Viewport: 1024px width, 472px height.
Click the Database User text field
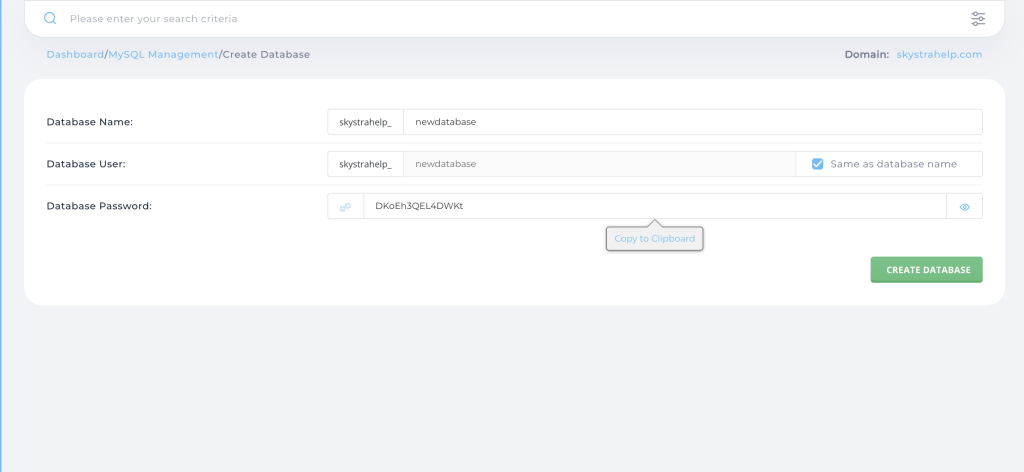[x=598, y=164]
